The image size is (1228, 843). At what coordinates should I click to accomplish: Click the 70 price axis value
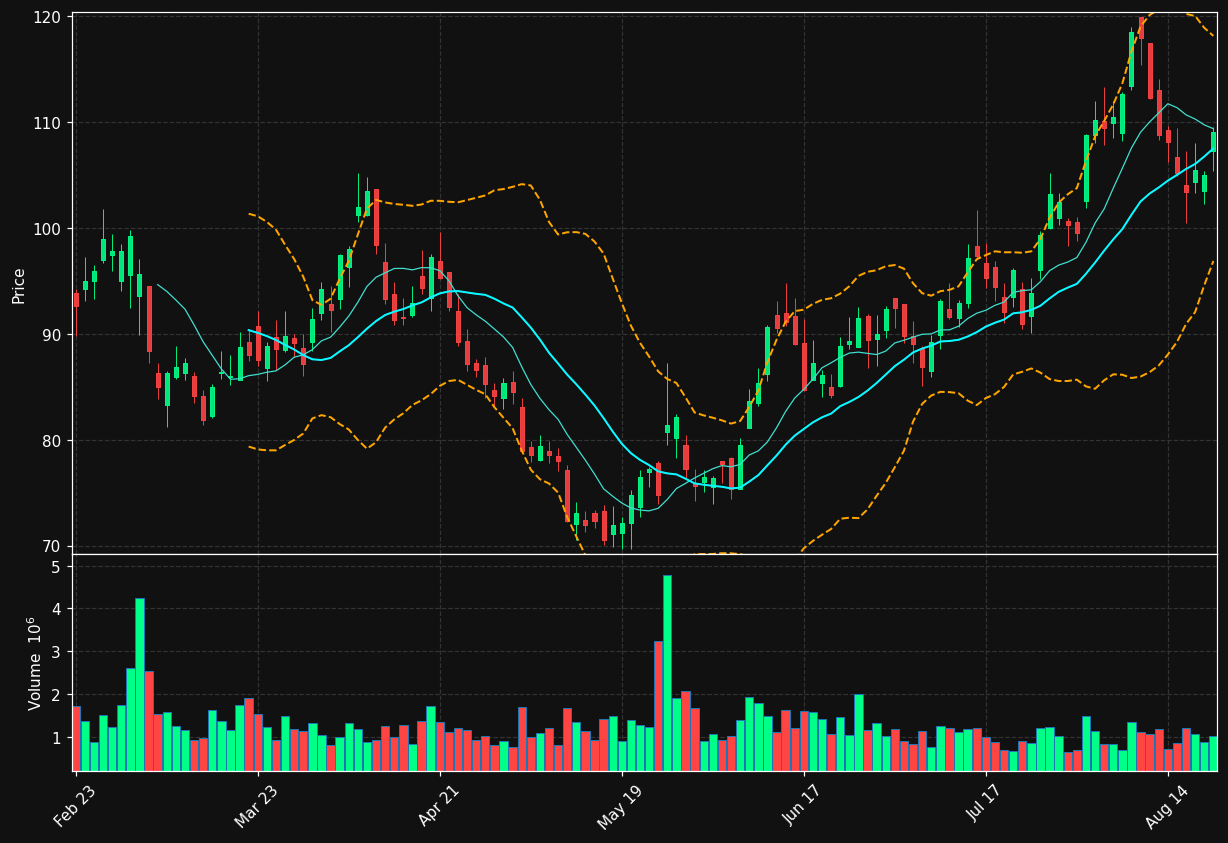point(53,547)
